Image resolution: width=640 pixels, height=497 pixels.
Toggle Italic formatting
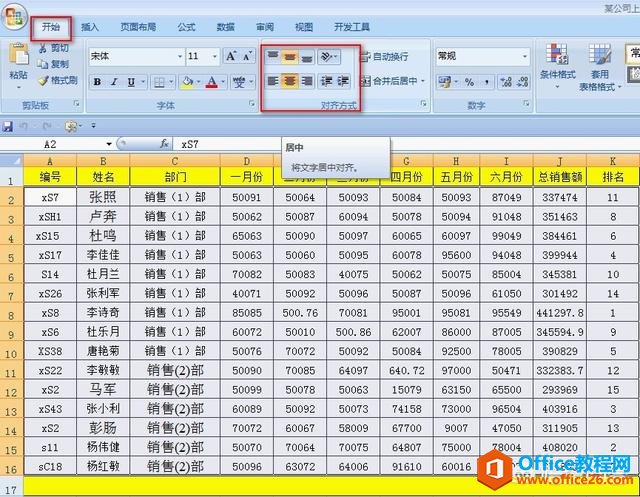(x=114, y=82)
